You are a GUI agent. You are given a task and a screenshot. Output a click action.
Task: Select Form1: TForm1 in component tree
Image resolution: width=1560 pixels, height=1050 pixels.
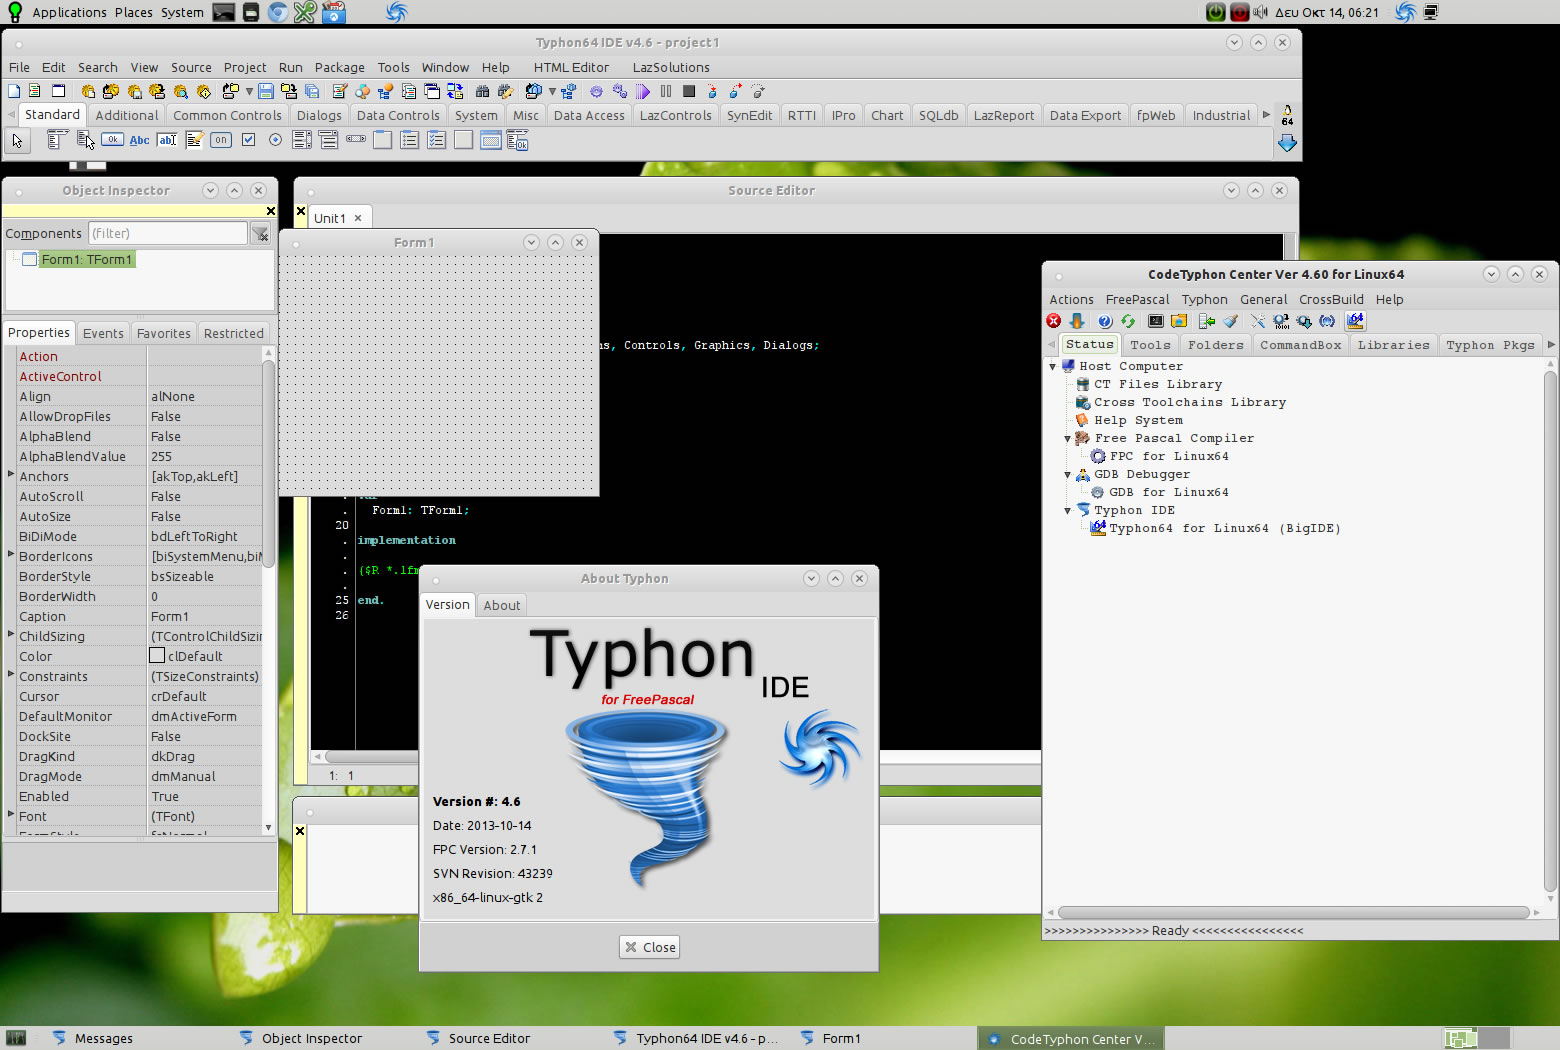coord(86,260)
